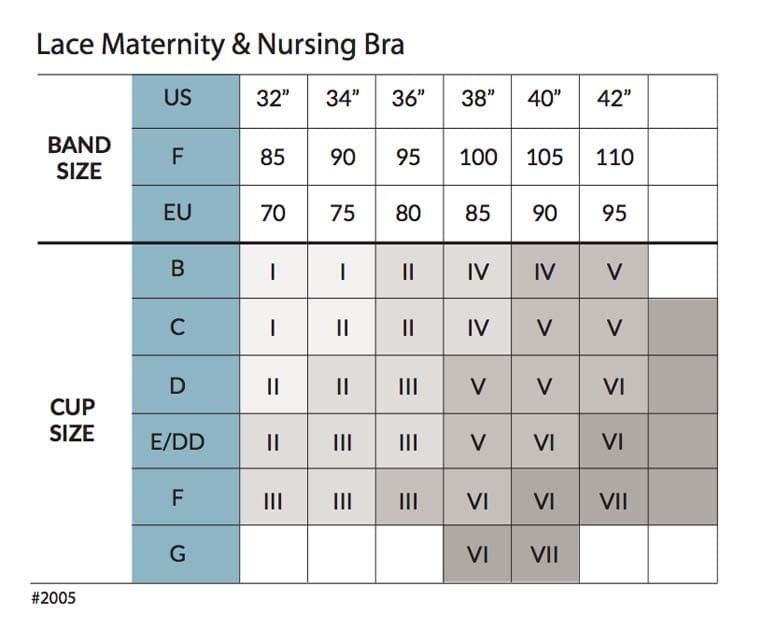Select the B cup row header

[178, 271]
